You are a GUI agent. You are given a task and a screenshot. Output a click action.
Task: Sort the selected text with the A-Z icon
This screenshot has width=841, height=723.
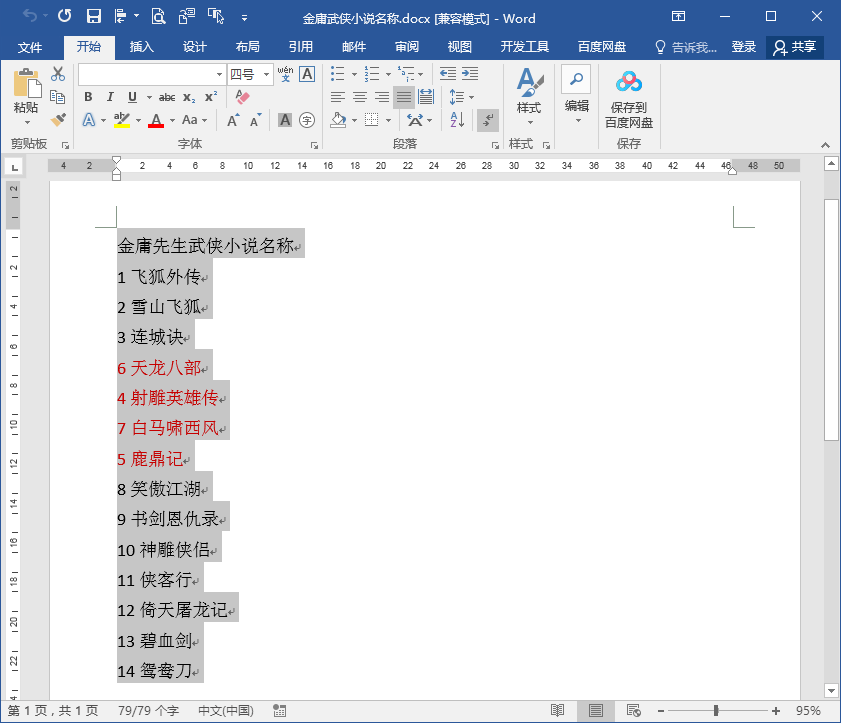coord(457,120)
